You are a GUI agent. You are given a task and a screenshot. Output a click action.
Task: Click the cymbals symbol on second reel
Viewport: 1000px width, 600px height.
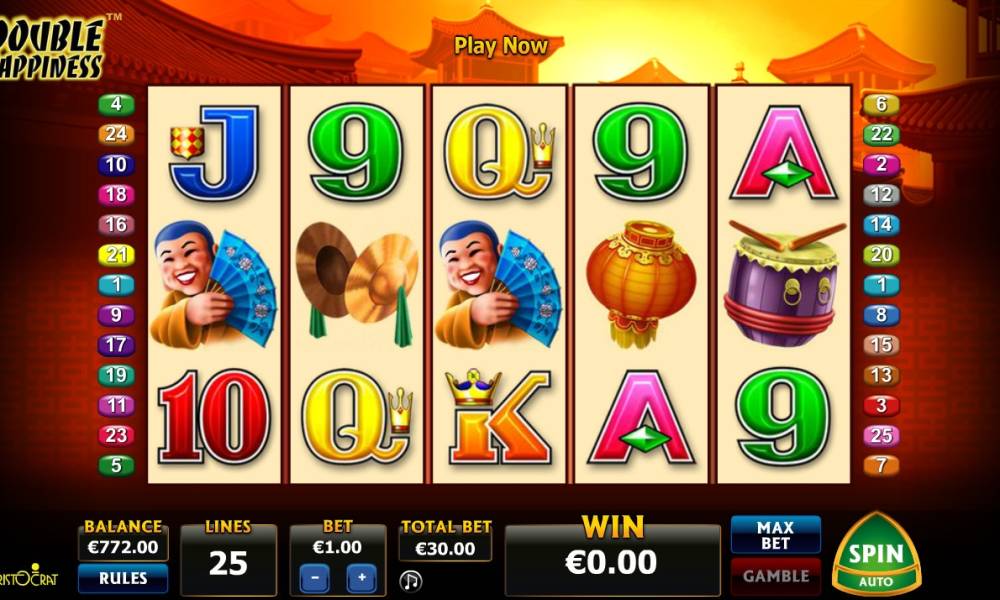tap(357, 284)
